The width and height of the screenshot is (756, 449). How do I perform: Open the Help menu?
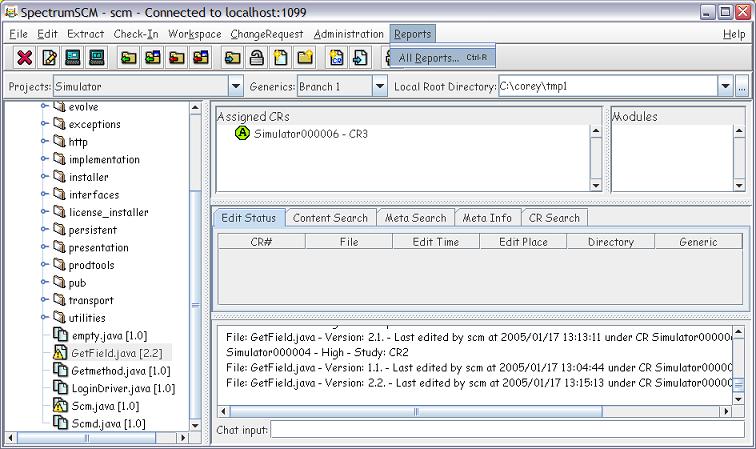[734, 34]
